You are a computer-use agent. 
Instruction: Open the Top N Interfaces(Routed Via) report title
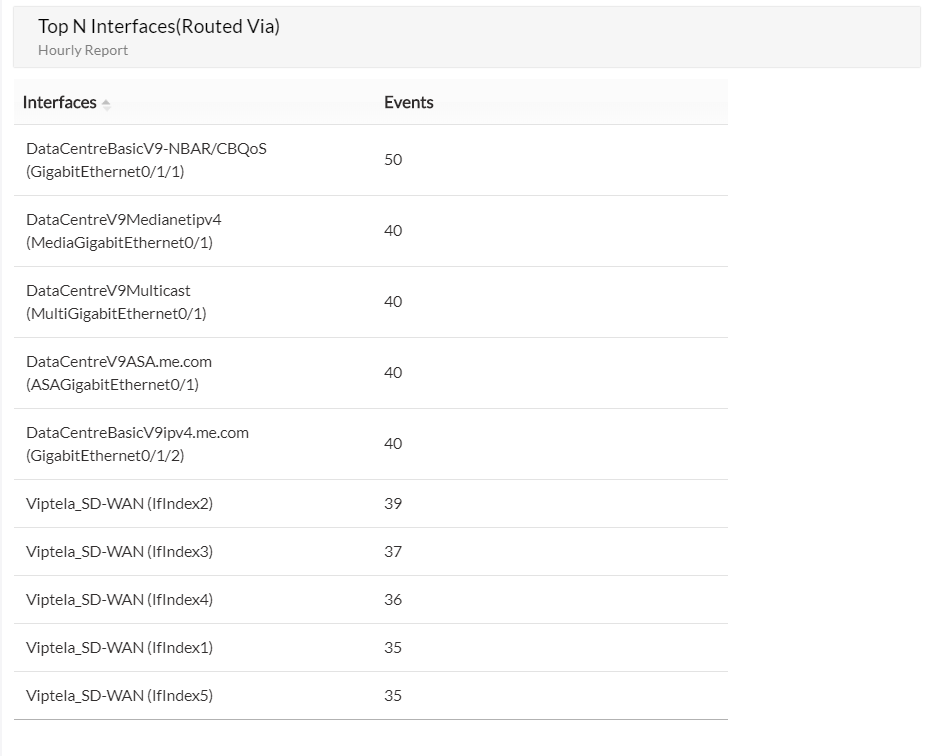[158, 27]
